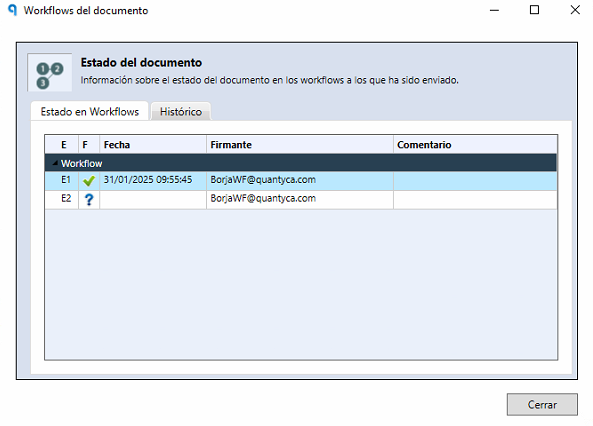The height and width of the screenshot is (426, 593).
Task: Click the E1 stage cell
Action: click(x=62, y=180)
